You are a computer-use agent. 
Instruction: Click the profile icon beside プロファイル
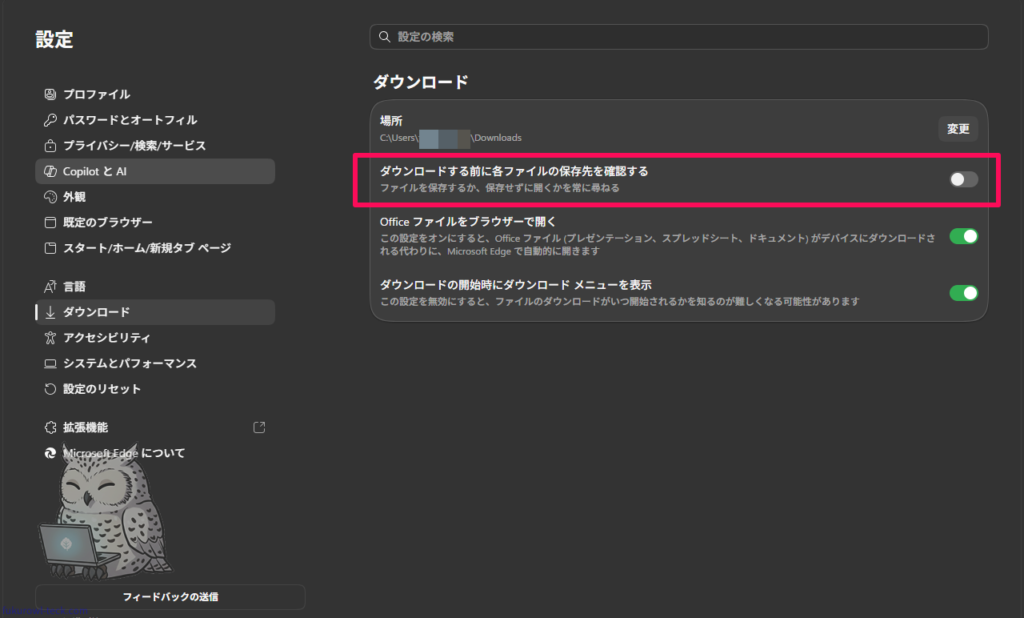[50, 94]
